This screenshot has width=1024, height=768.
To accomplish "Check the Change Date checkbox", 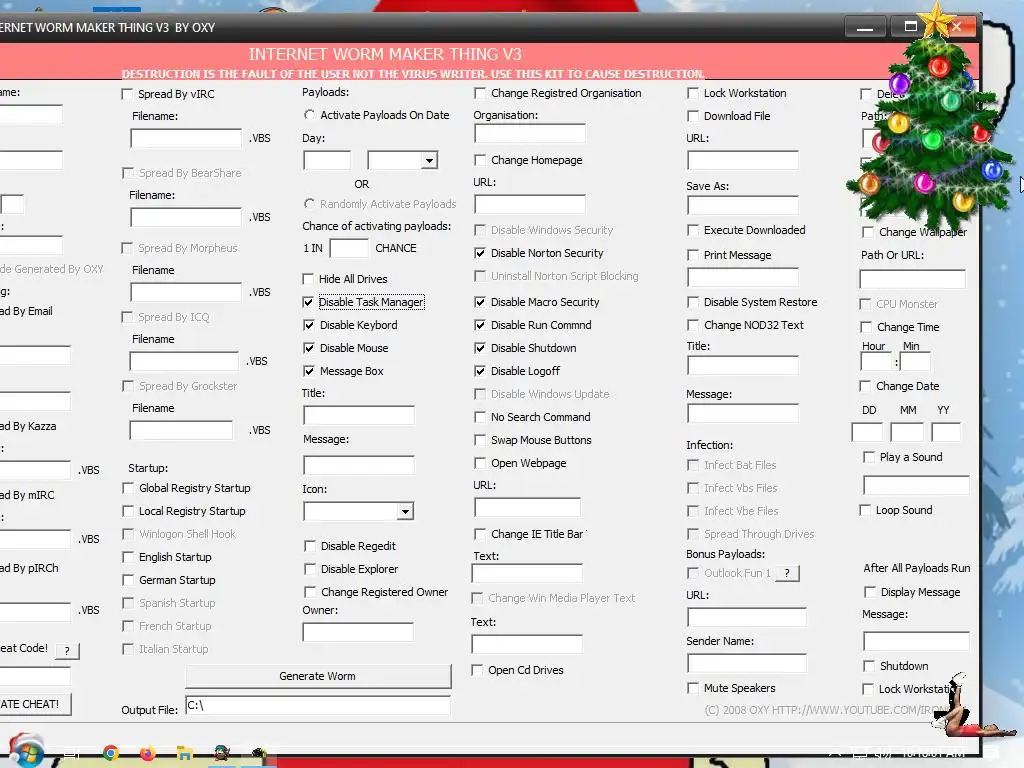I will coord(865,386).
